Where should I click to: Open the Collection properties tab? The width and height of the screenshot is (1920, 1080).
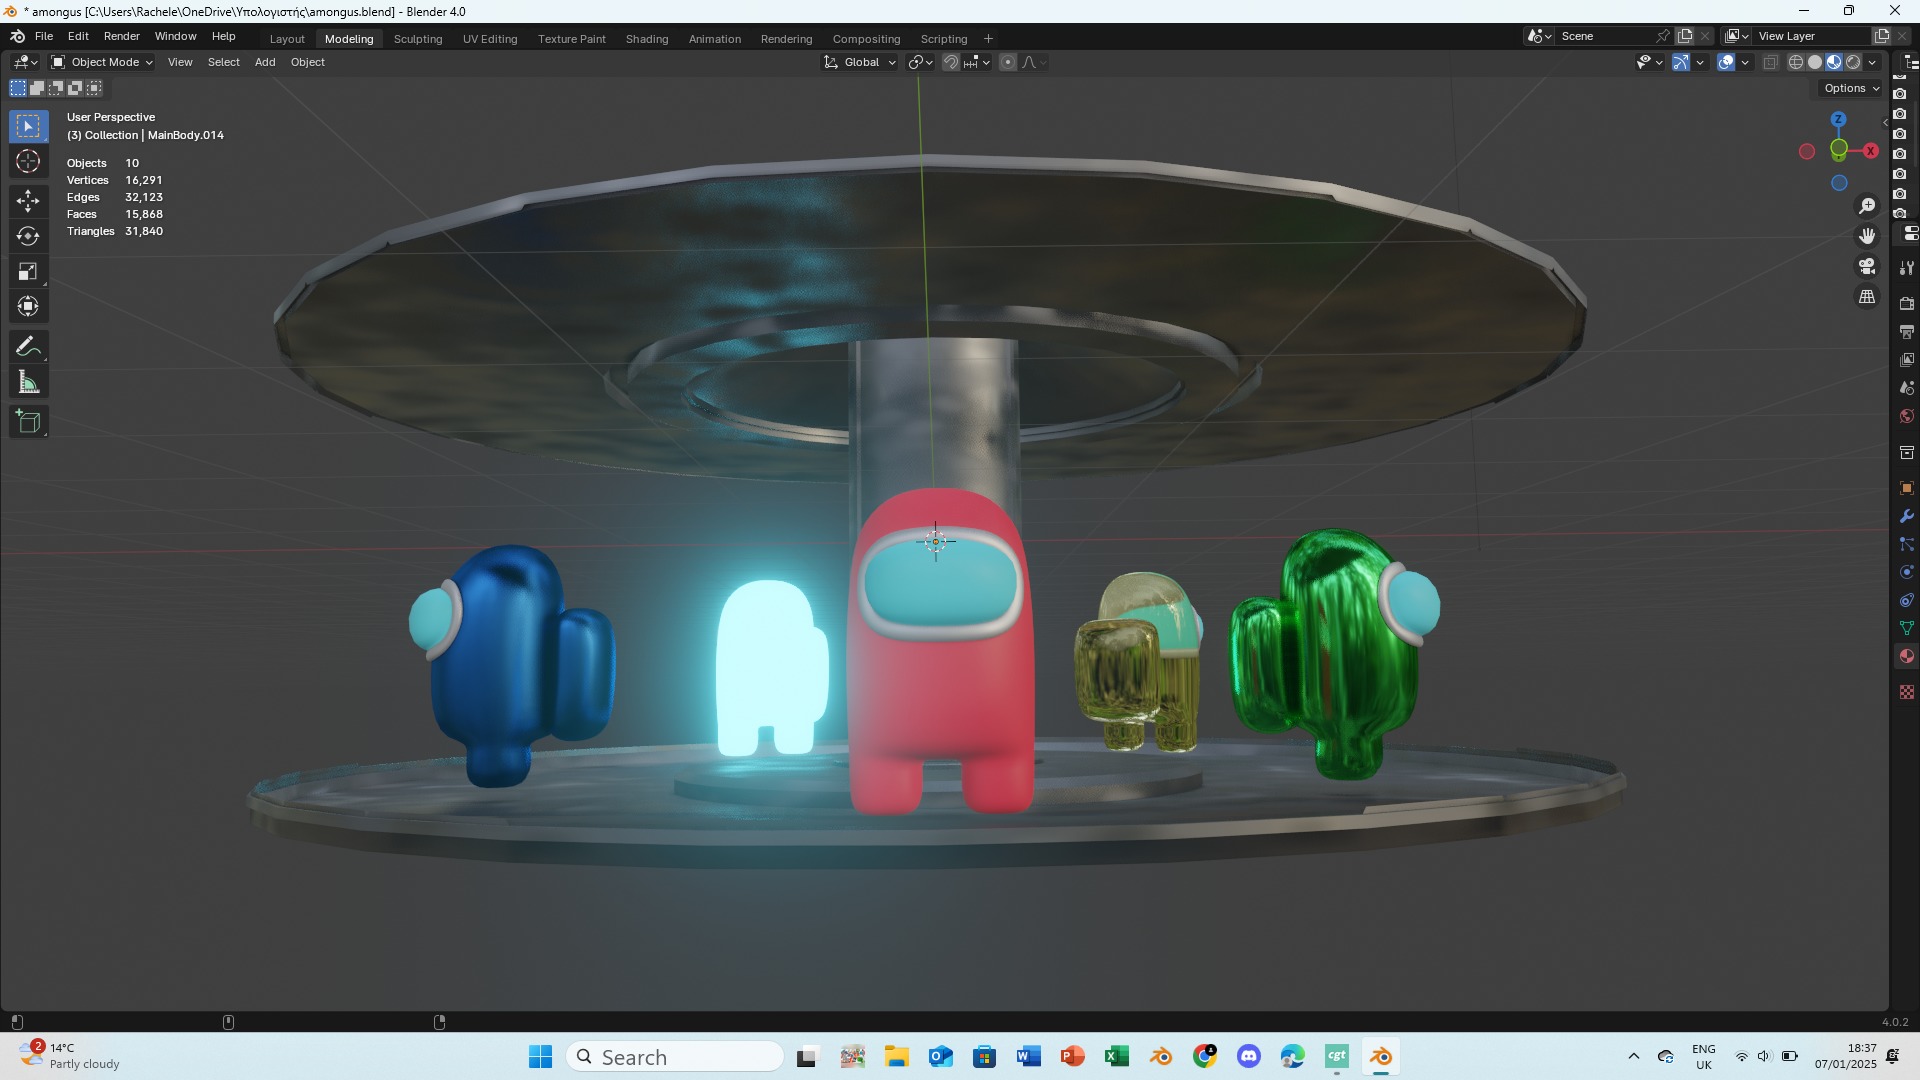1907,452
